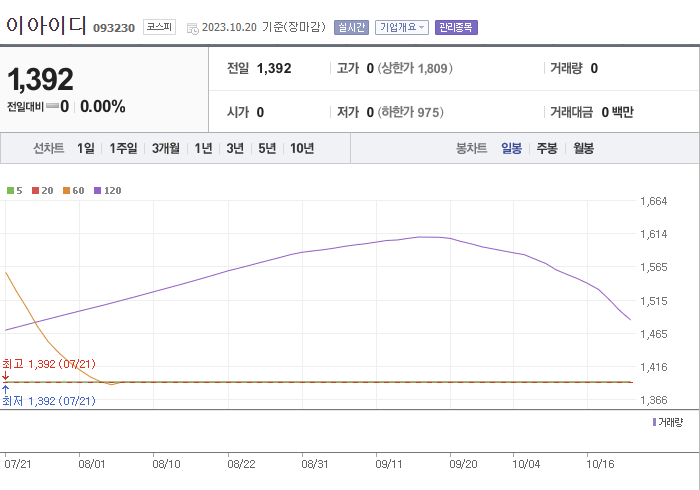This screenshot has width=700, height=490.
Task: Switch to the 월봉 candle chart
Action: click(583, 148)
